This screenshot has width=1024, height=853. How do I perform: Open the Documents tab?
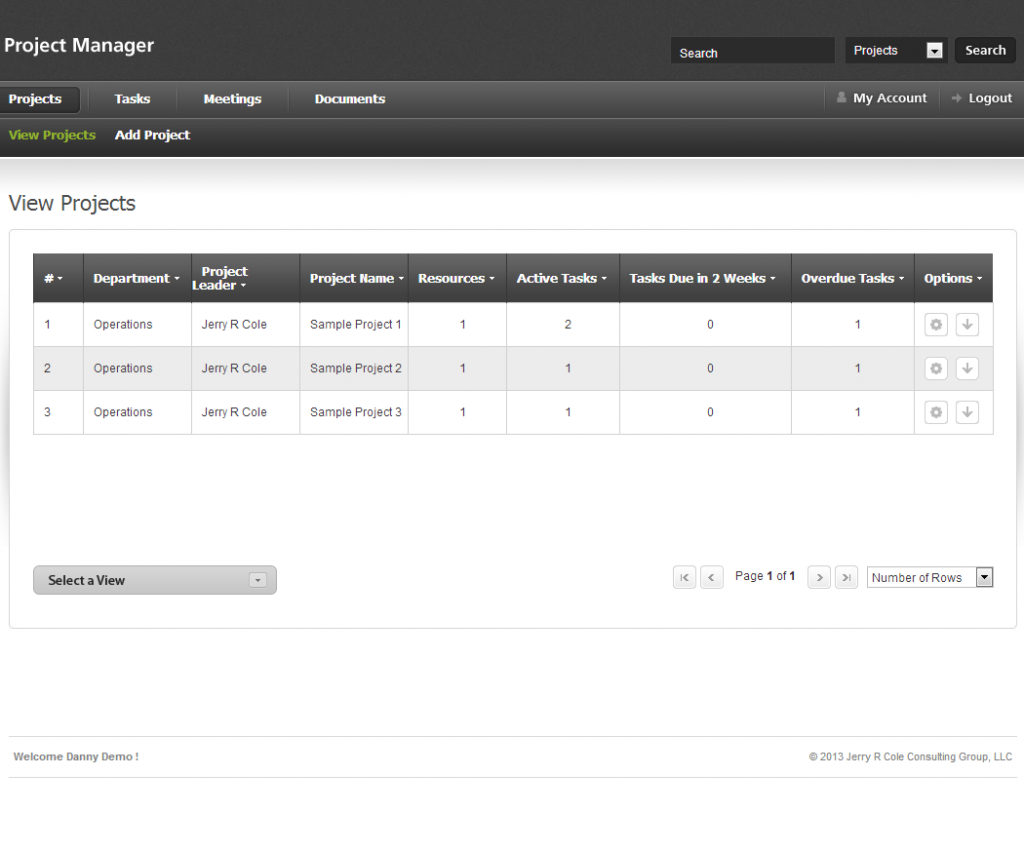(349, 99)
